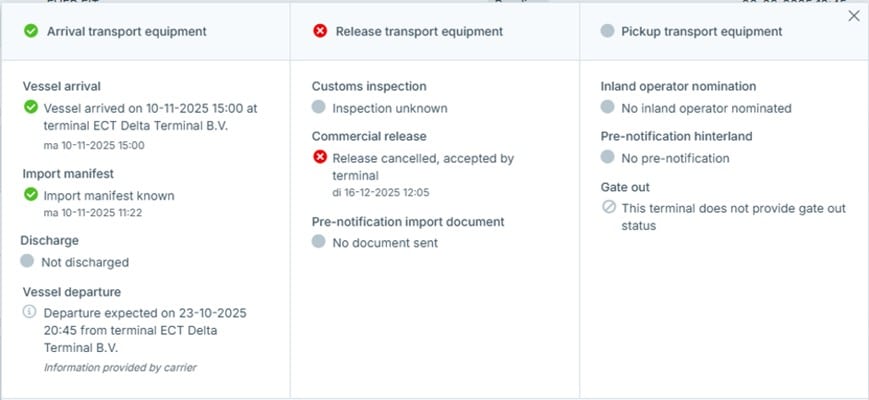Click red cross icon beside Release transport equipment
The width and height of the screenshot is (869, 400).
(320, 31)
